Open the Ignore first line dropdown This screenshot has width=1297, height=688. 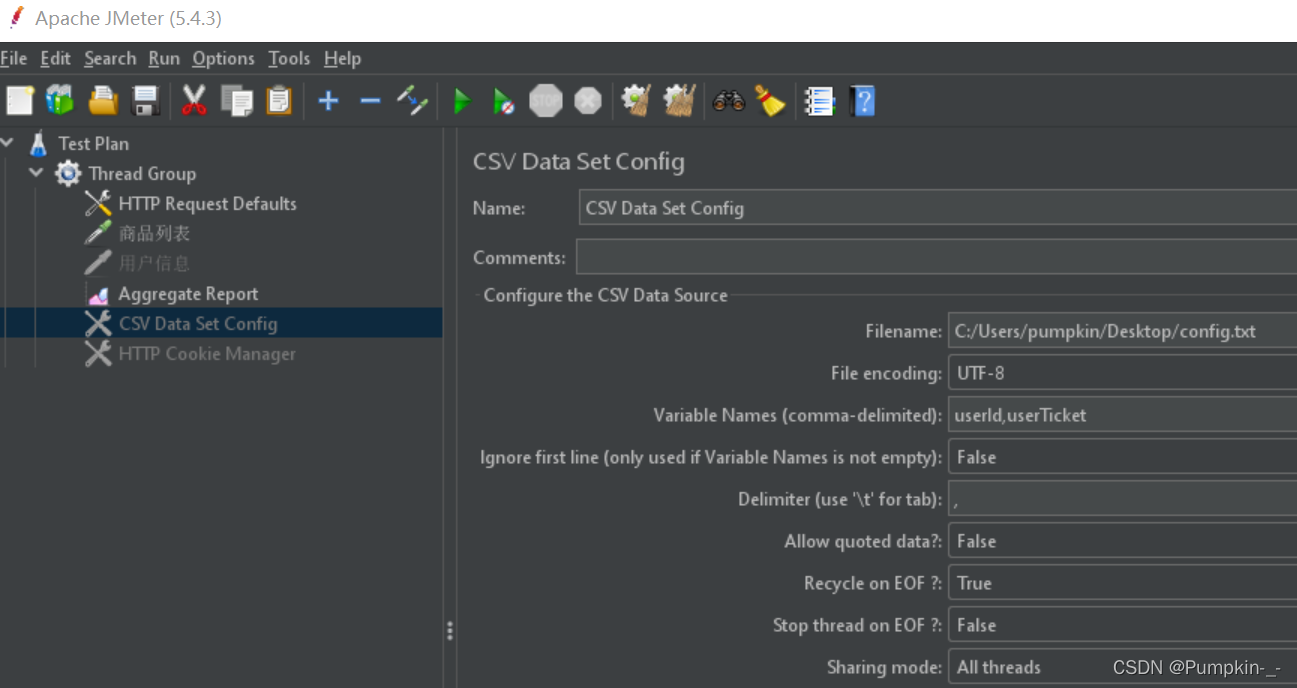1122,457
